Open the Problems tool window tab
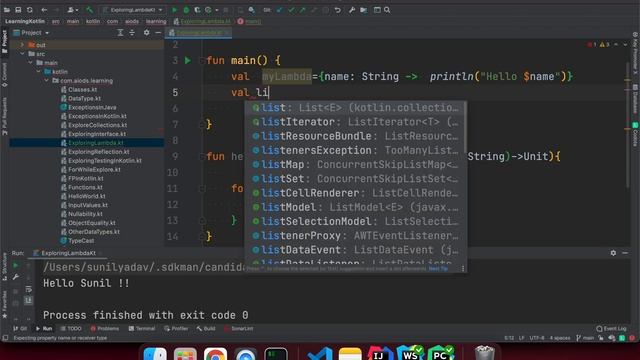 click(104, 329)
